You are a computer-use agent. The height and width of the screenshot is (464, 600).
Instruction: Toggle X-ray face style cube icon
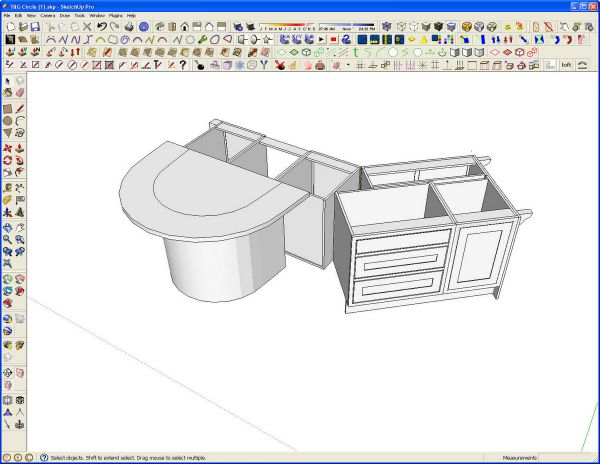point(386,26)
